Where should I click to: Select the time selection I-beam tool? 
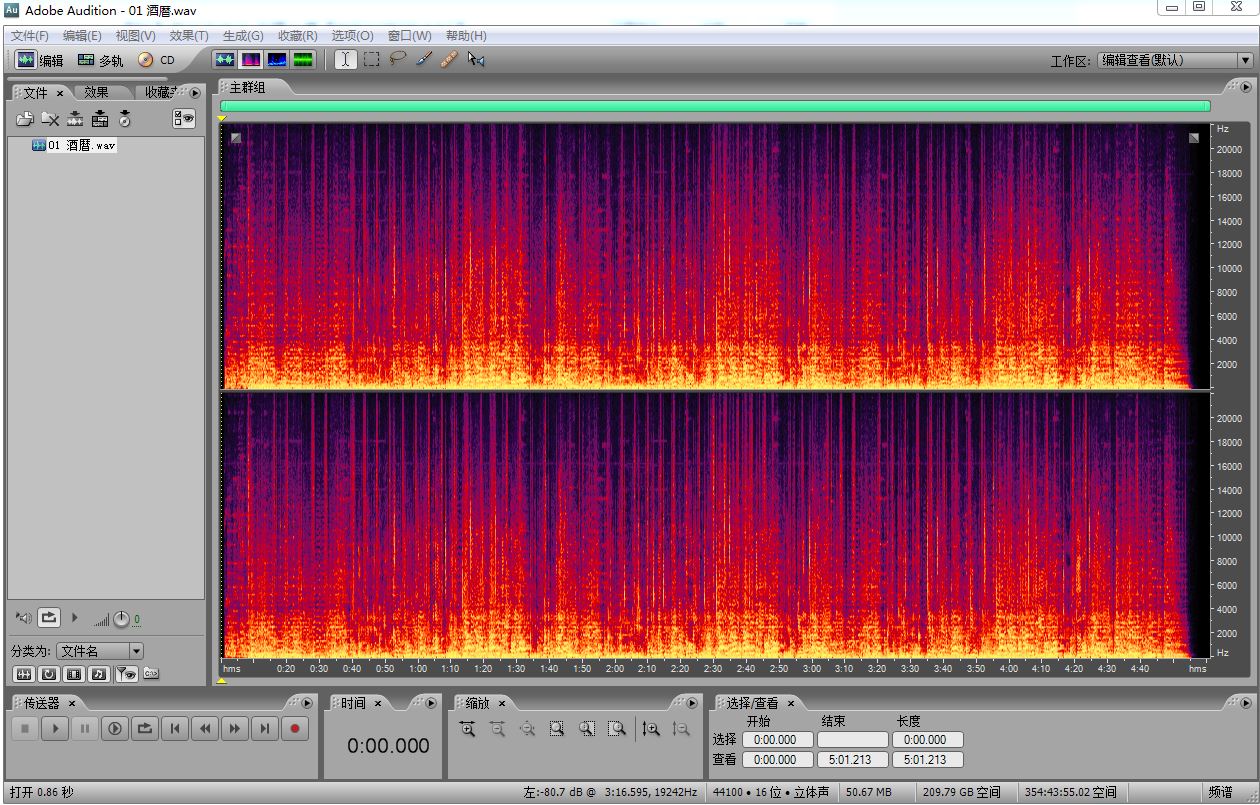click(x=345, y=60)
